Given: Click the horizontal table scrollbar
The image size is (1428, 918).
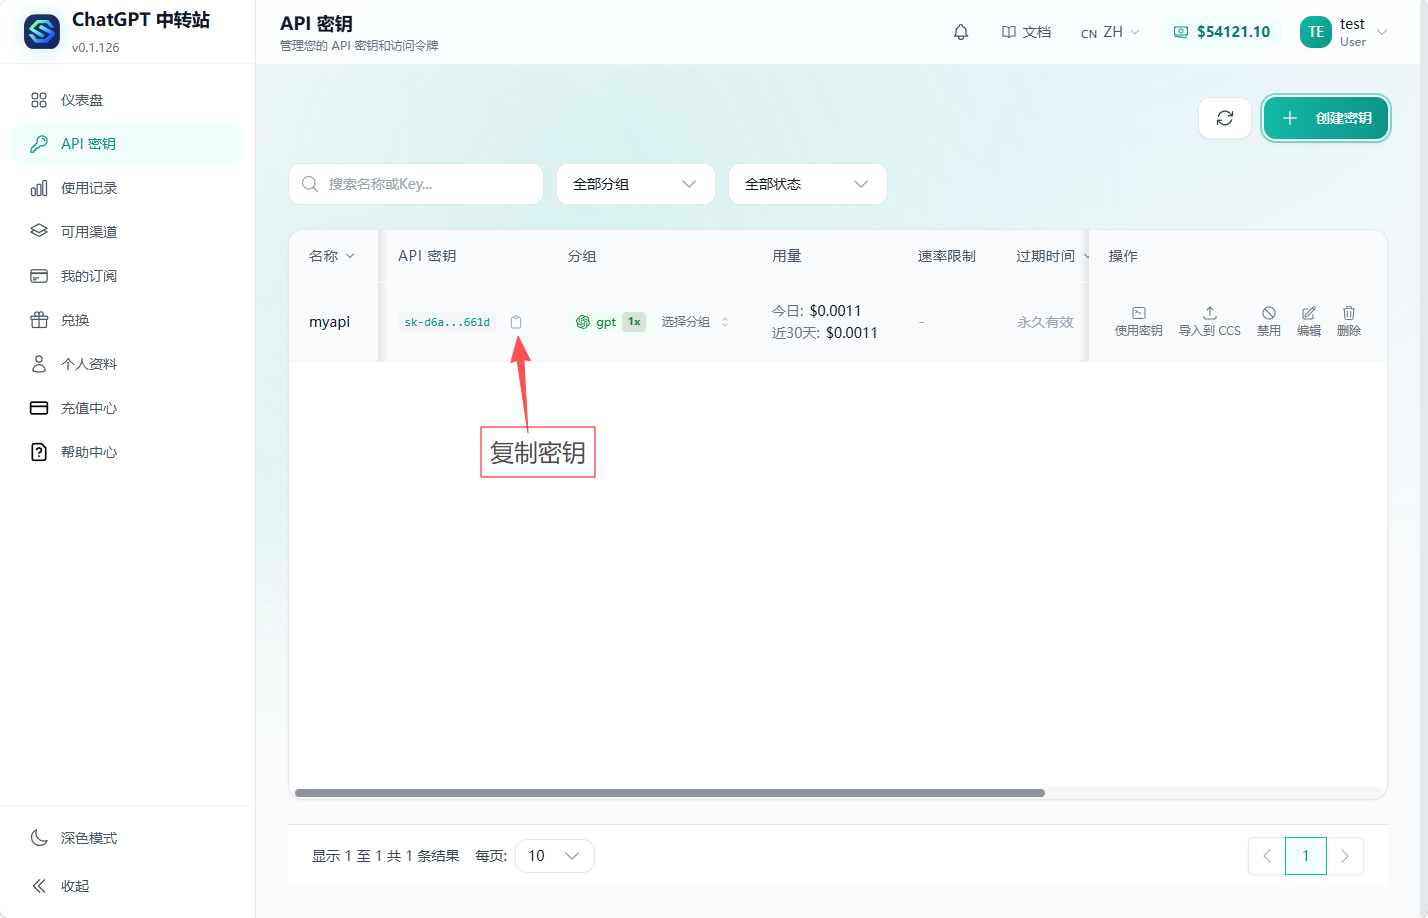Looking at the screenshot, I should tap(670, 793).
